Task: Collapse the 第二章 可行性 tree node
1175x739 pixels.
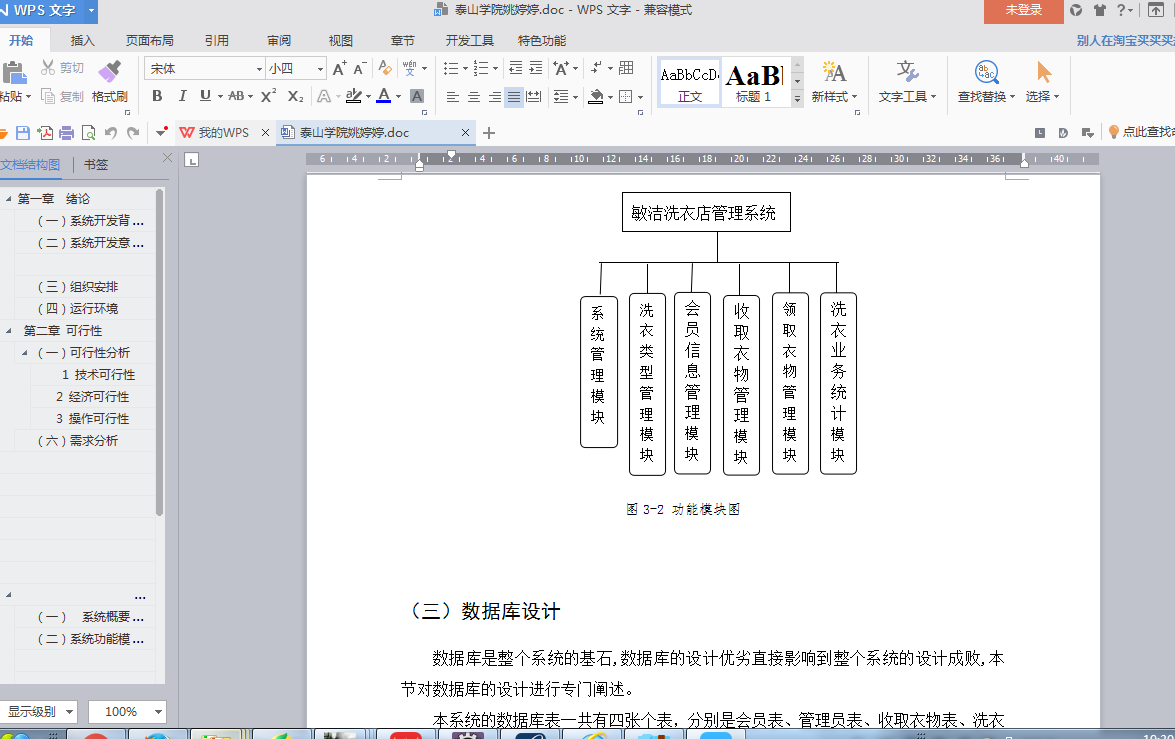Action: (8, 331)
